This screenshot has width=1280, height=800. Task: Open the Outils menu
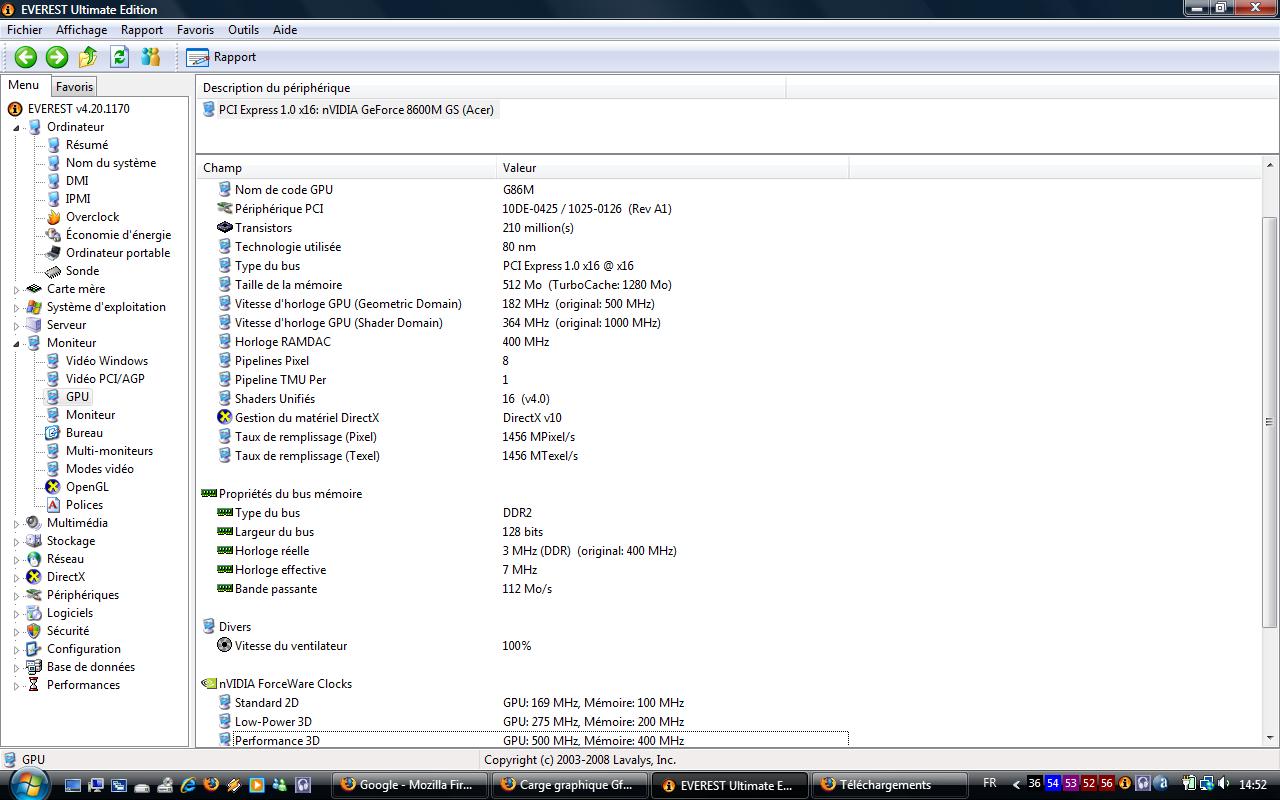pos(243,30)
